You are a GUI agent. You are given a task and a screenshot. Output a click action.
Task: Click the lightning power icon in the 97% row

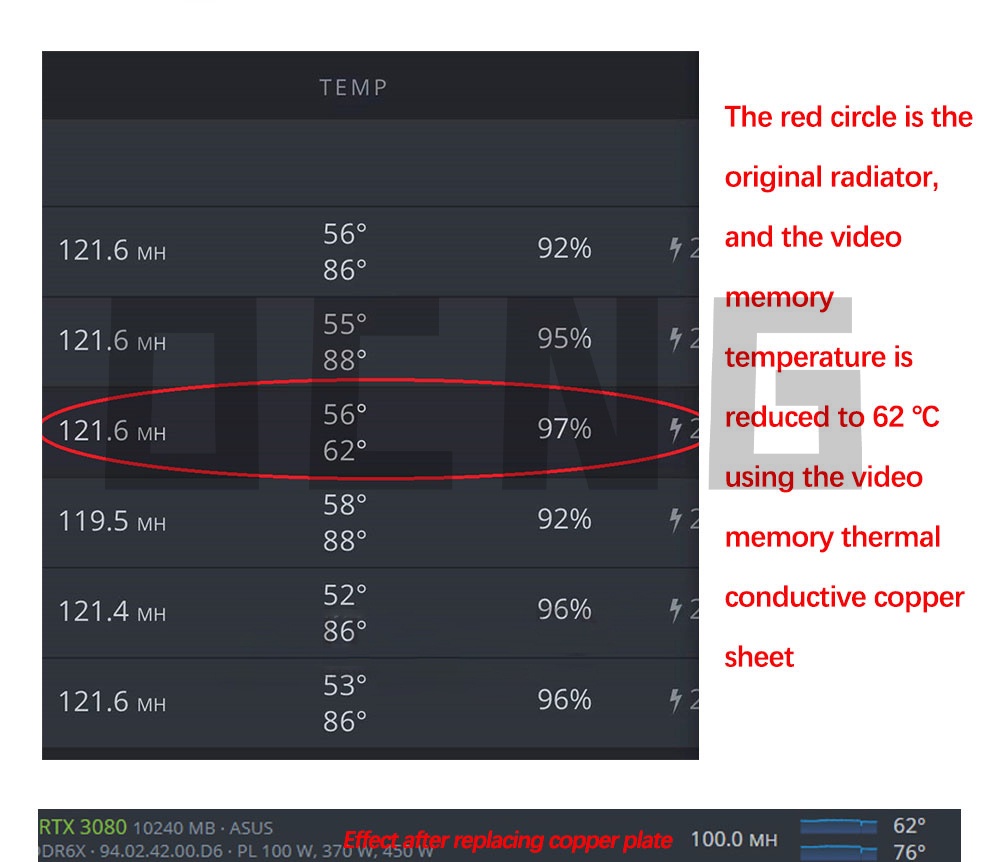coord(676,430)
